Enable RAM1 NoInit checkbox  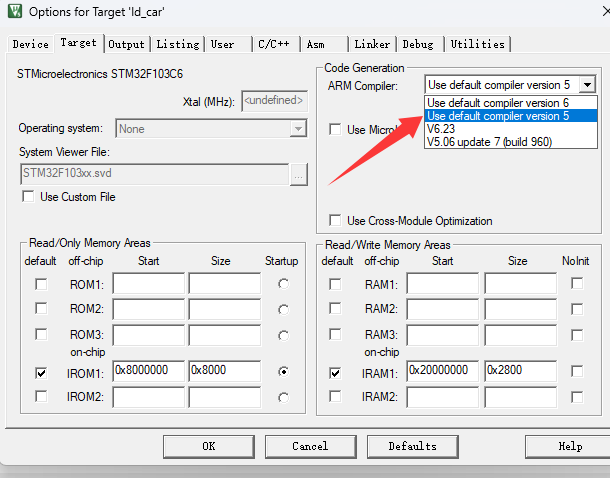click(x=577, y=283)
